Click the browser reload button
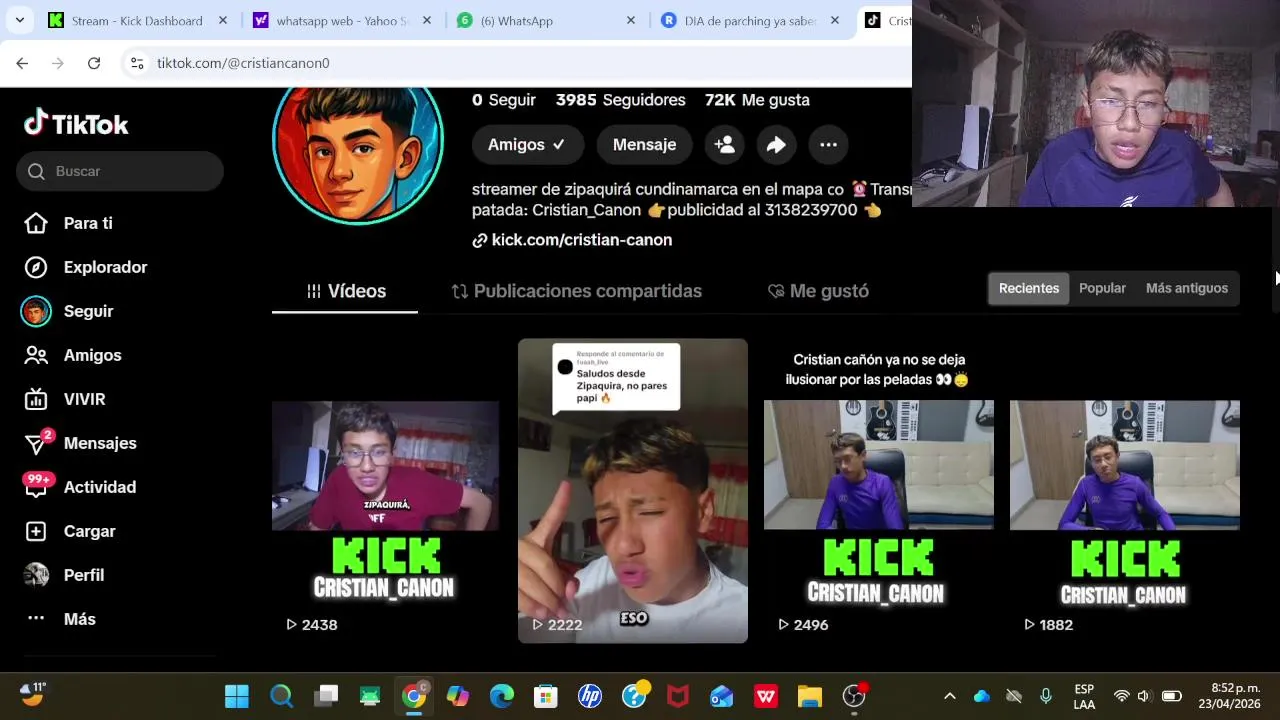The height and width of the screenshot is (720, 1280). tap(94, 63)
